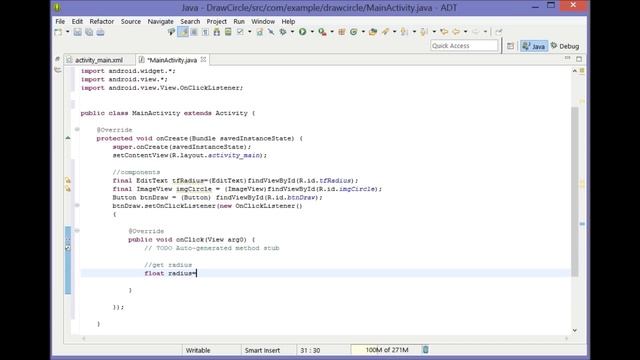Open dropdown next to Search pencil icon
This screenshot has height=360, width=640.
(394, 32)
